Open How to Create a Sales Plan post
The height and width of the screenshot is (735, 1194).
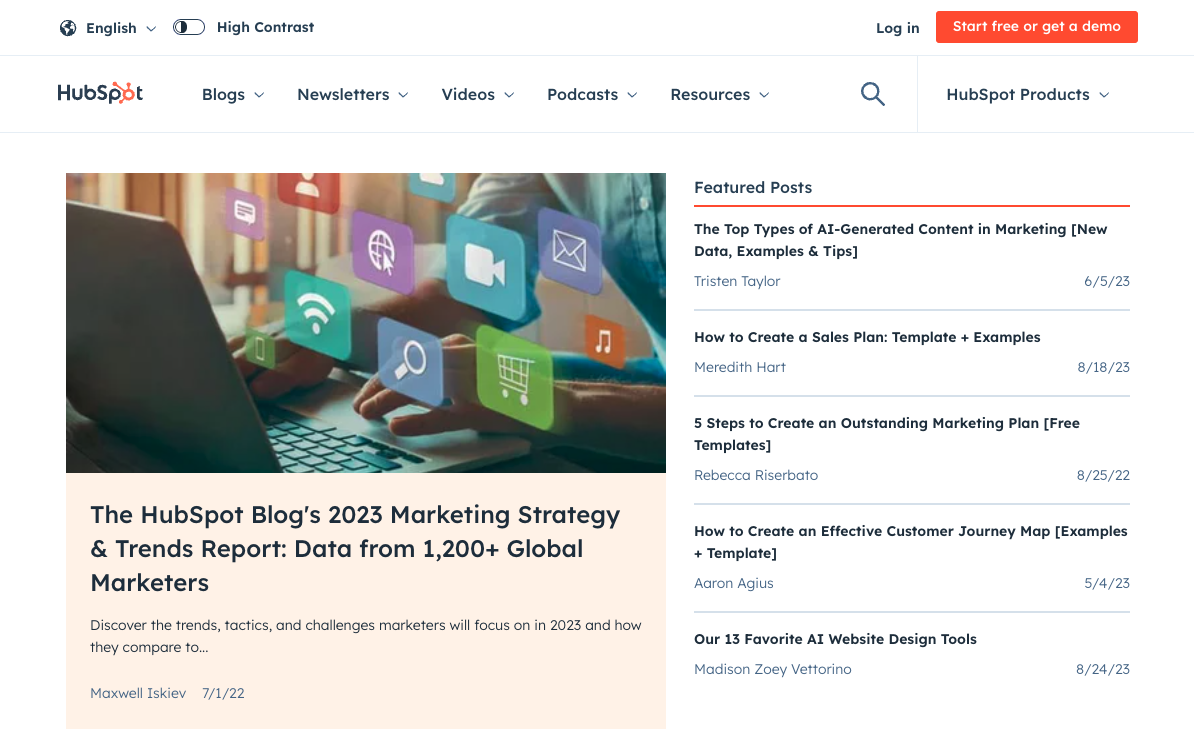tap(867, 337)
